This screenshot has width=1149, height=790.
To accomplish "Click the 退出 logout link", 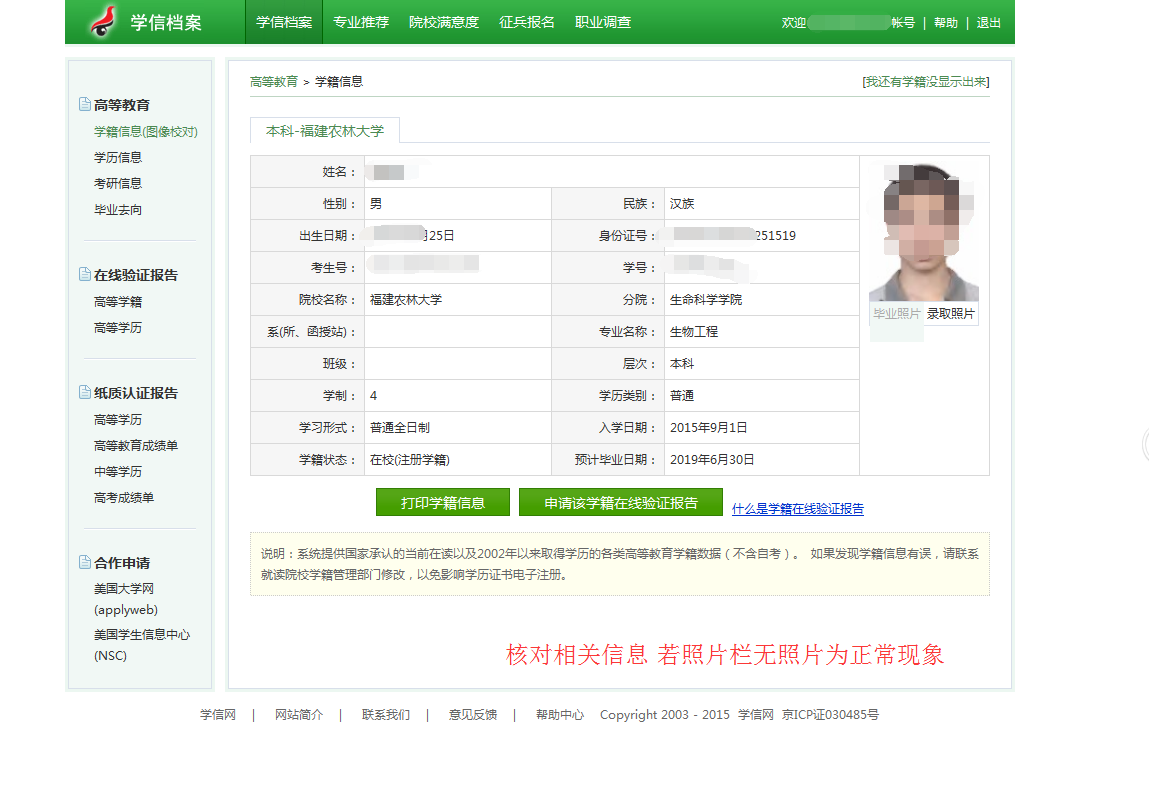I will click(x=988, y=23).
